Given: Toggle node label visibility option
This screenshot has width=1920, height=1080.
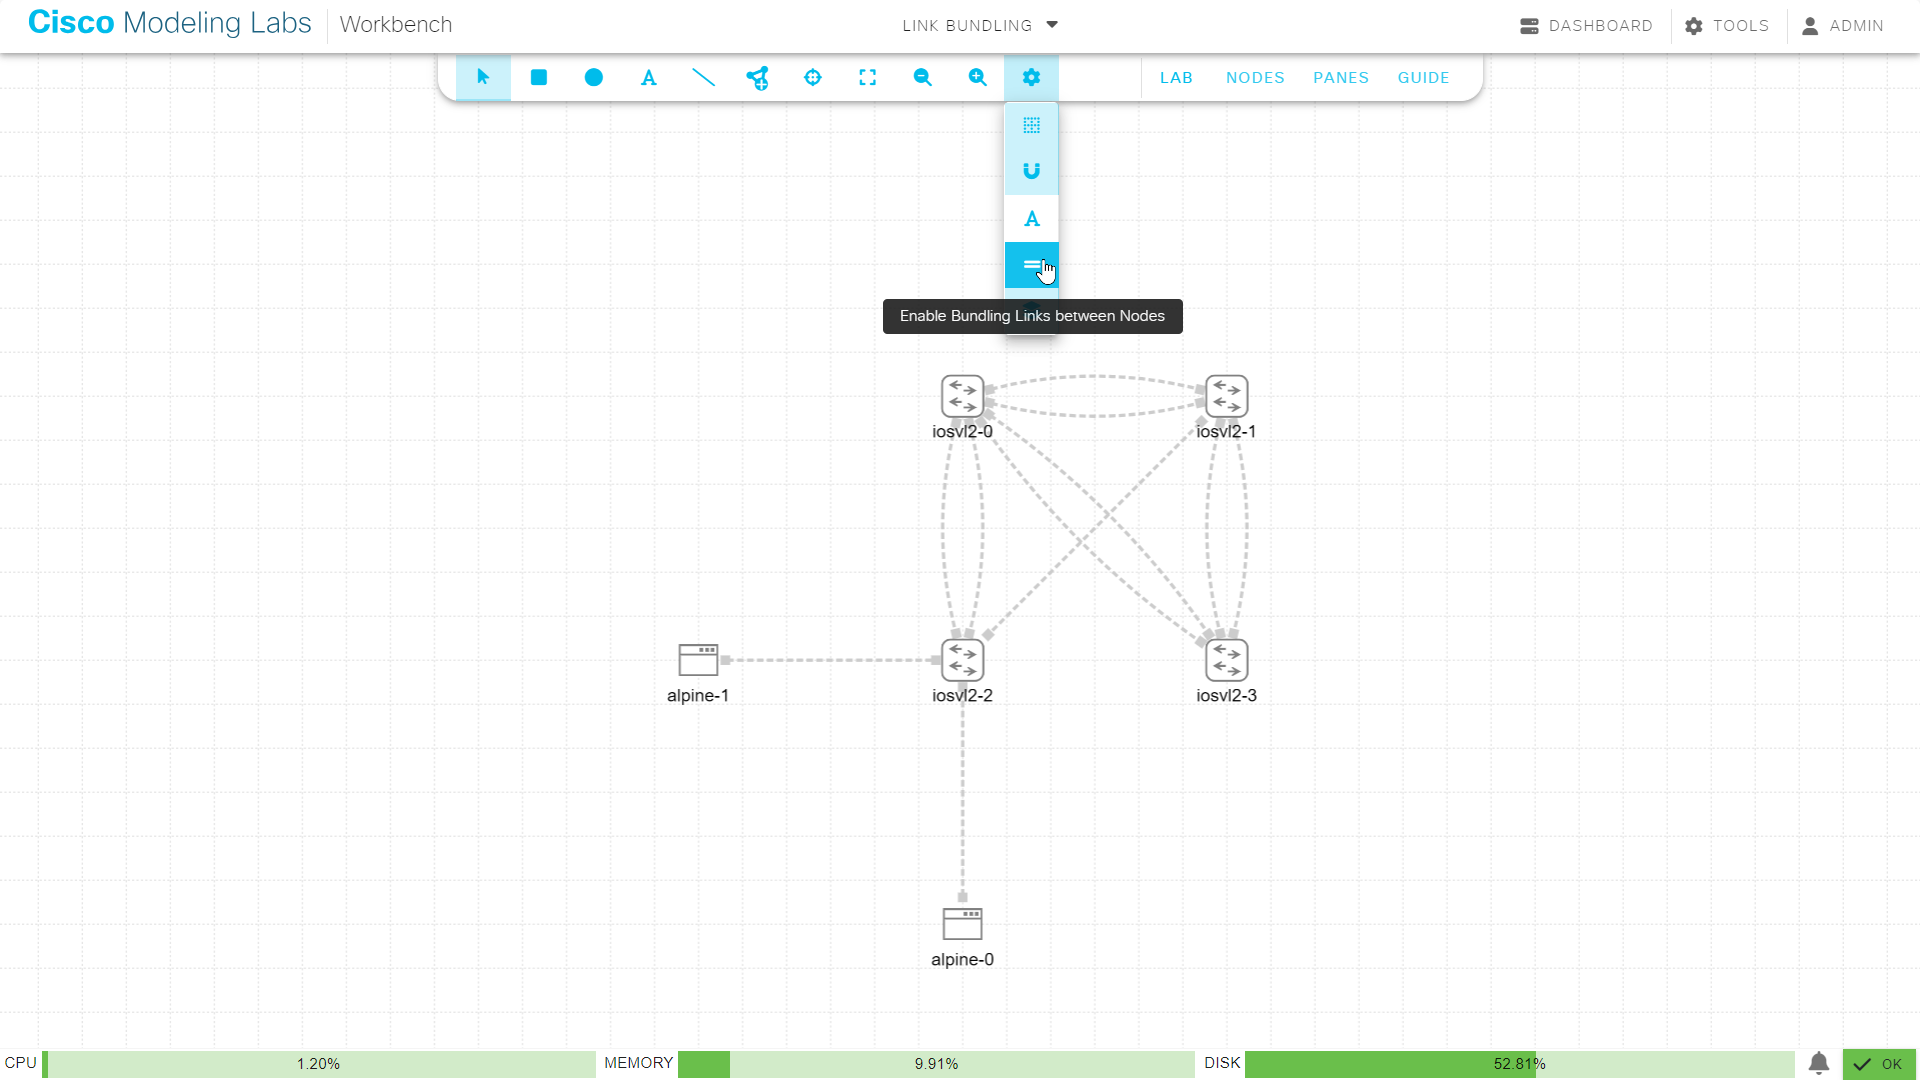Looking at the screenshot, I should 1031,218.
